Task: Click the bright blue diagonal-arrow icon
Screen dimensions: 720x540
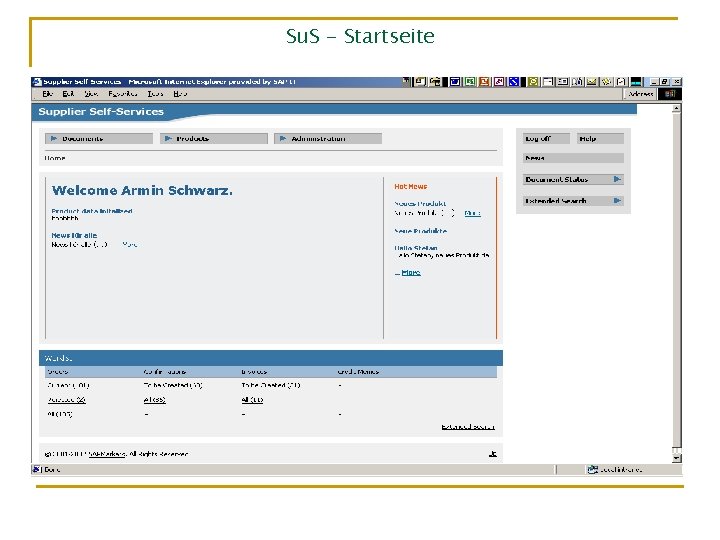Action: click(514, 82)
